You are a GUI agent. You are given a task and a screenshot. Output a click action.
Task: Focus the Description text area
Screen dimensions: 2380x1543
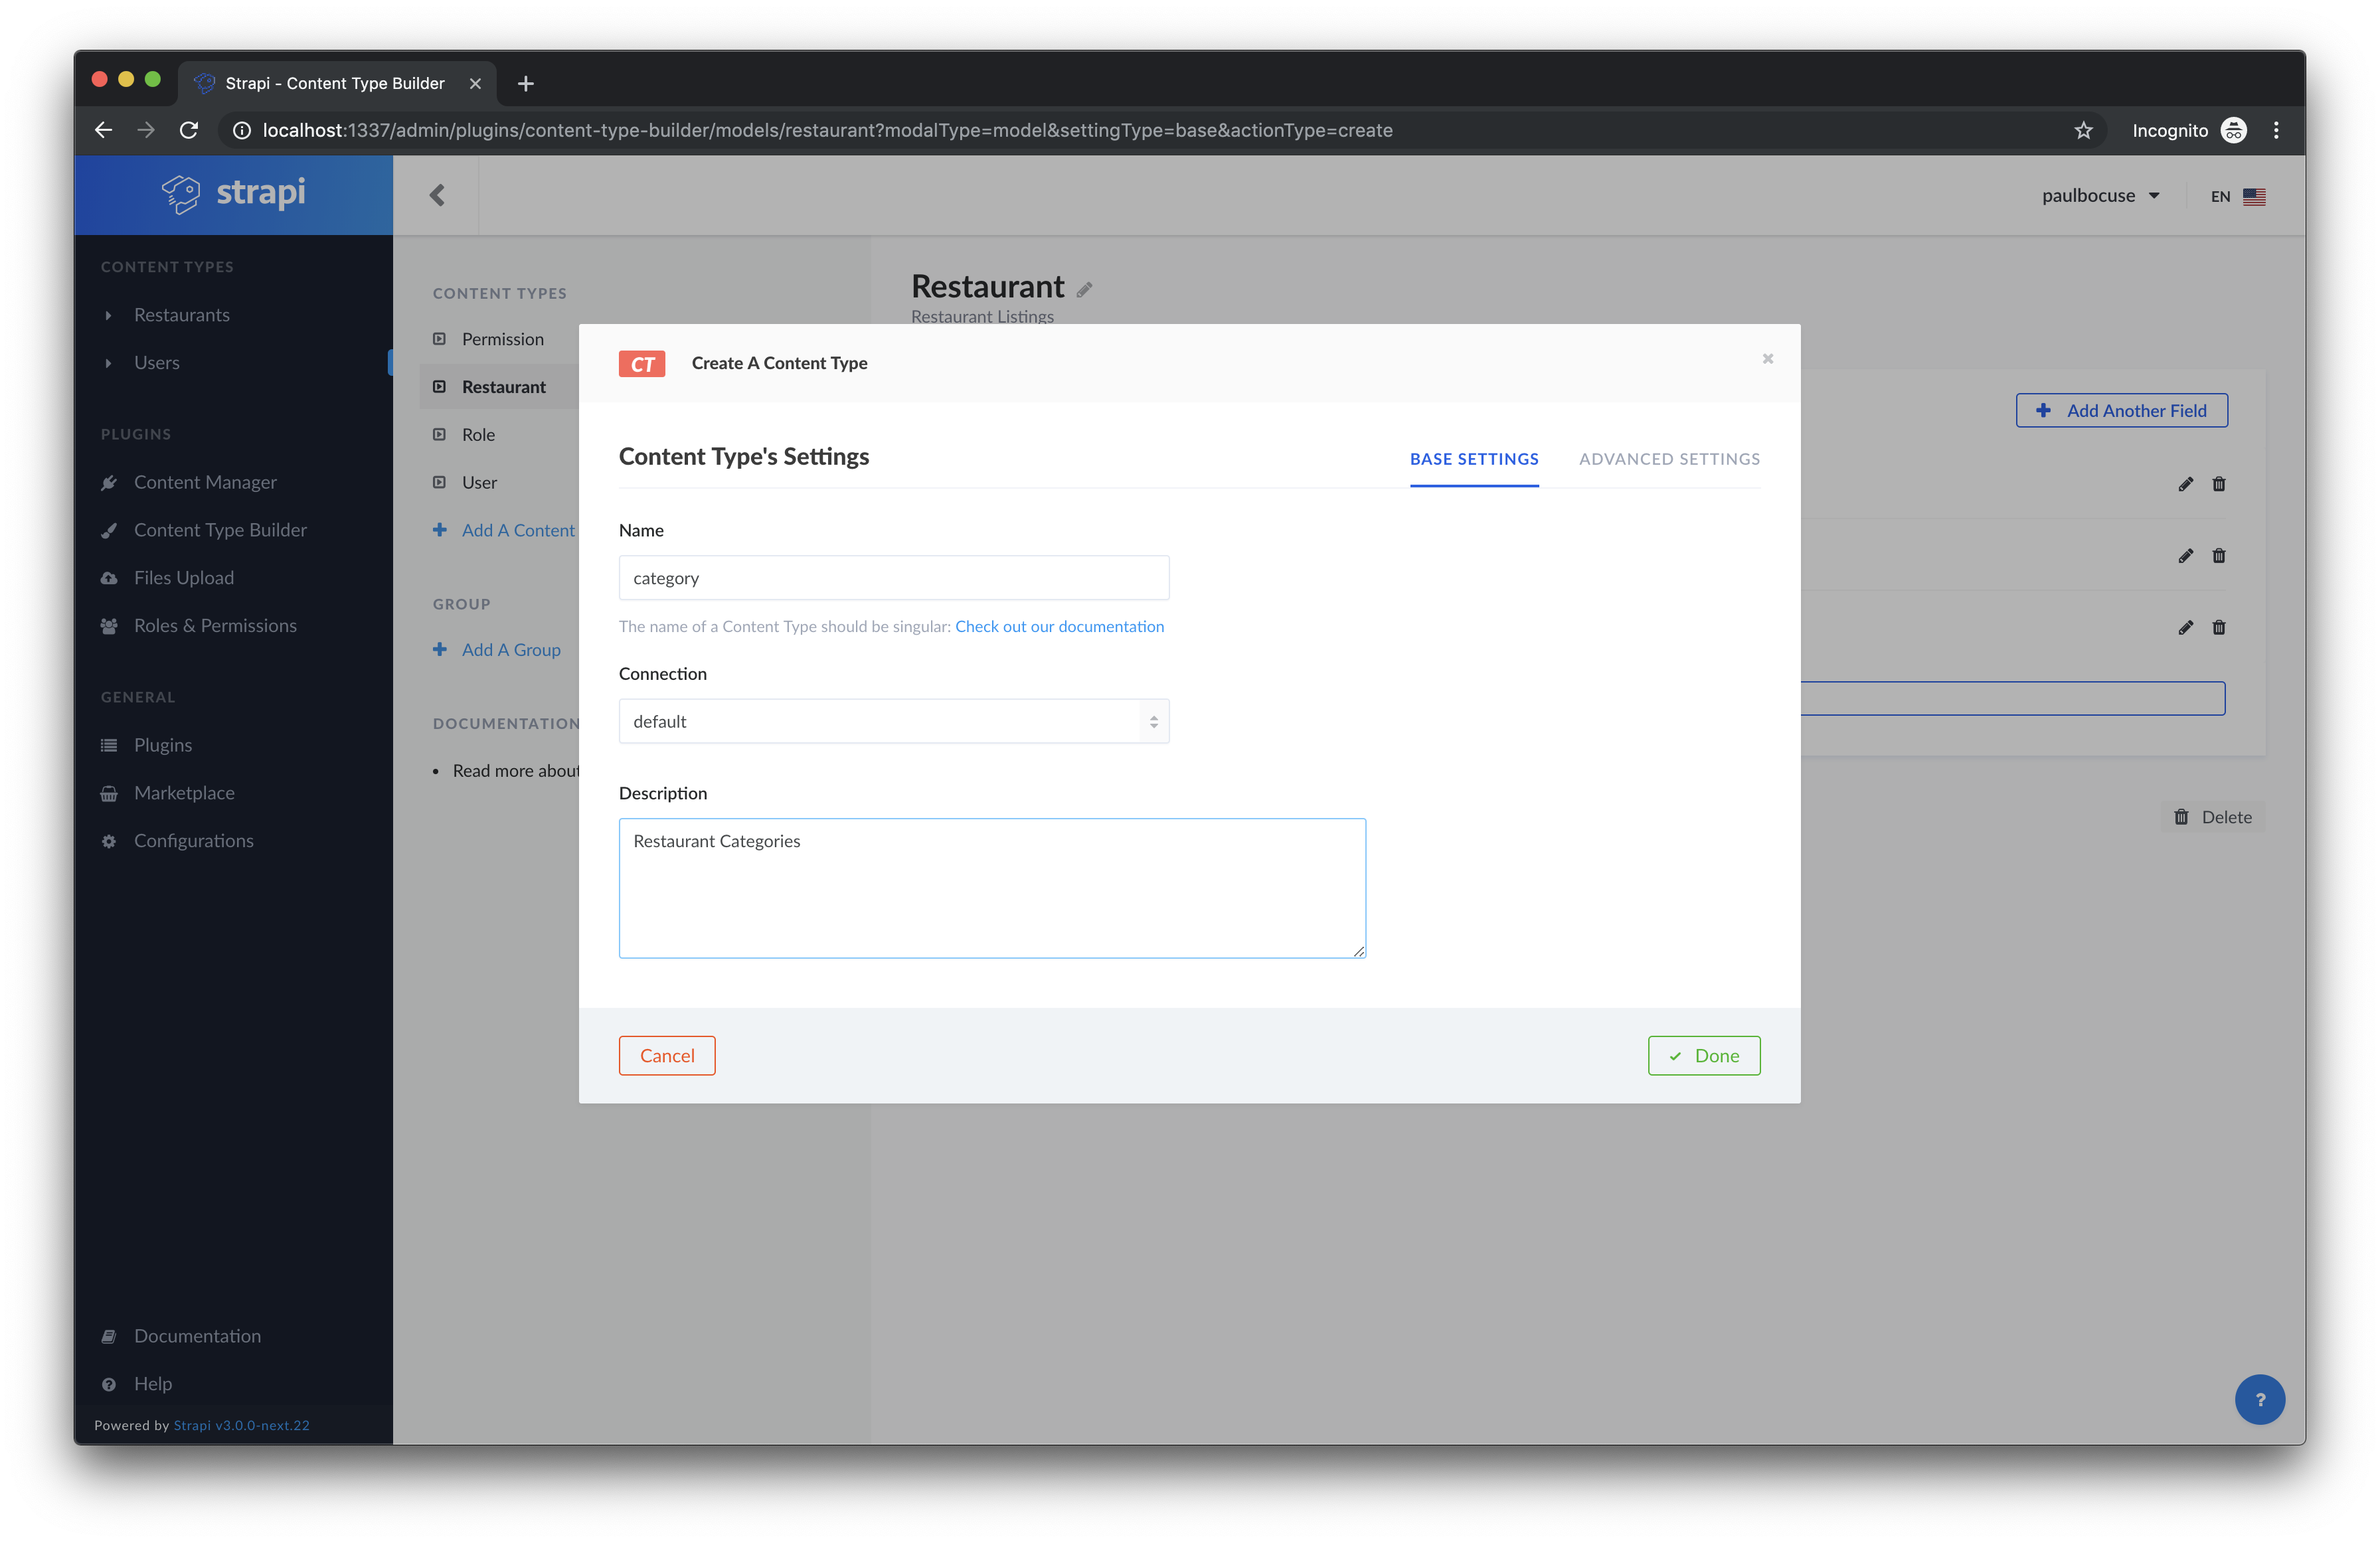pos(991,888)
